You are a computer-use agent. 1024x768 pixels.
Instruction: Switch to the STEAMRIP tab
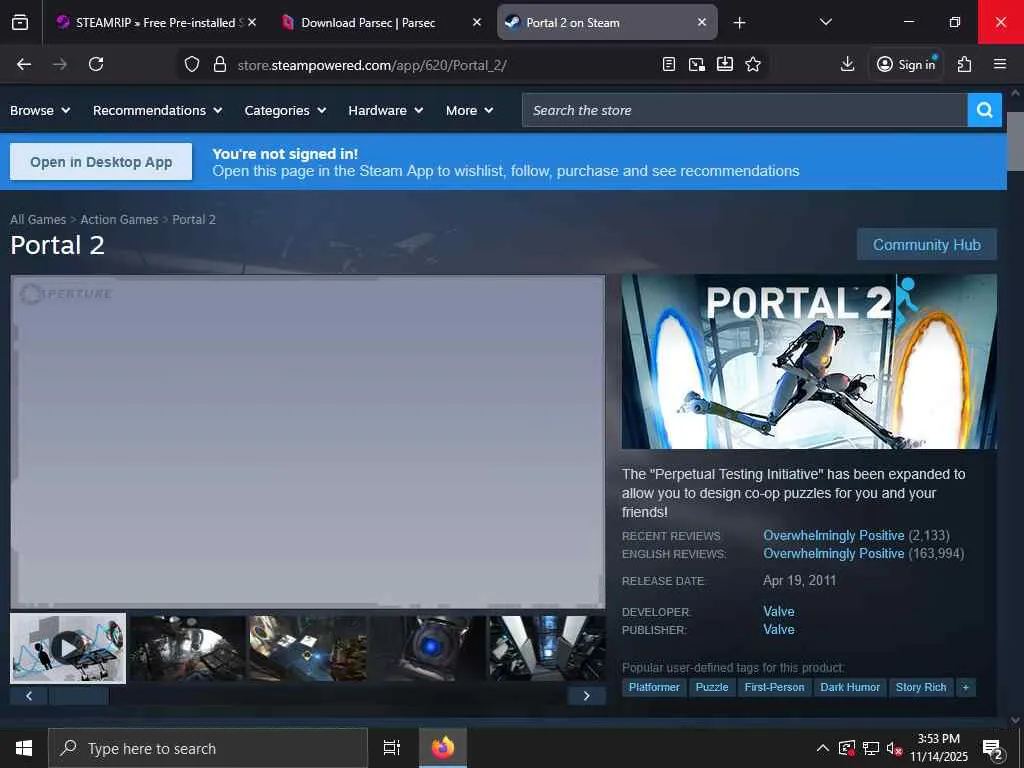[x=157, y=22]
